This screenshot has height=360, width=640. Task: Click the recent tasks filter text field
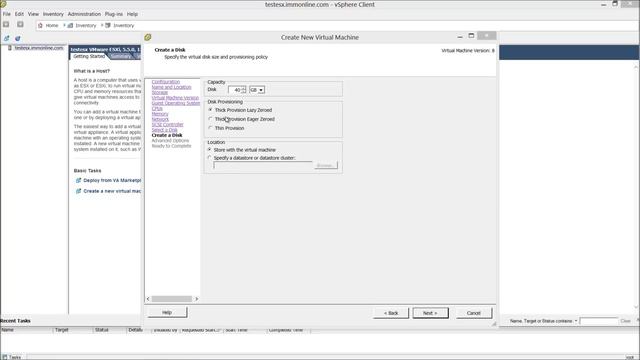[x=599, y=321]
